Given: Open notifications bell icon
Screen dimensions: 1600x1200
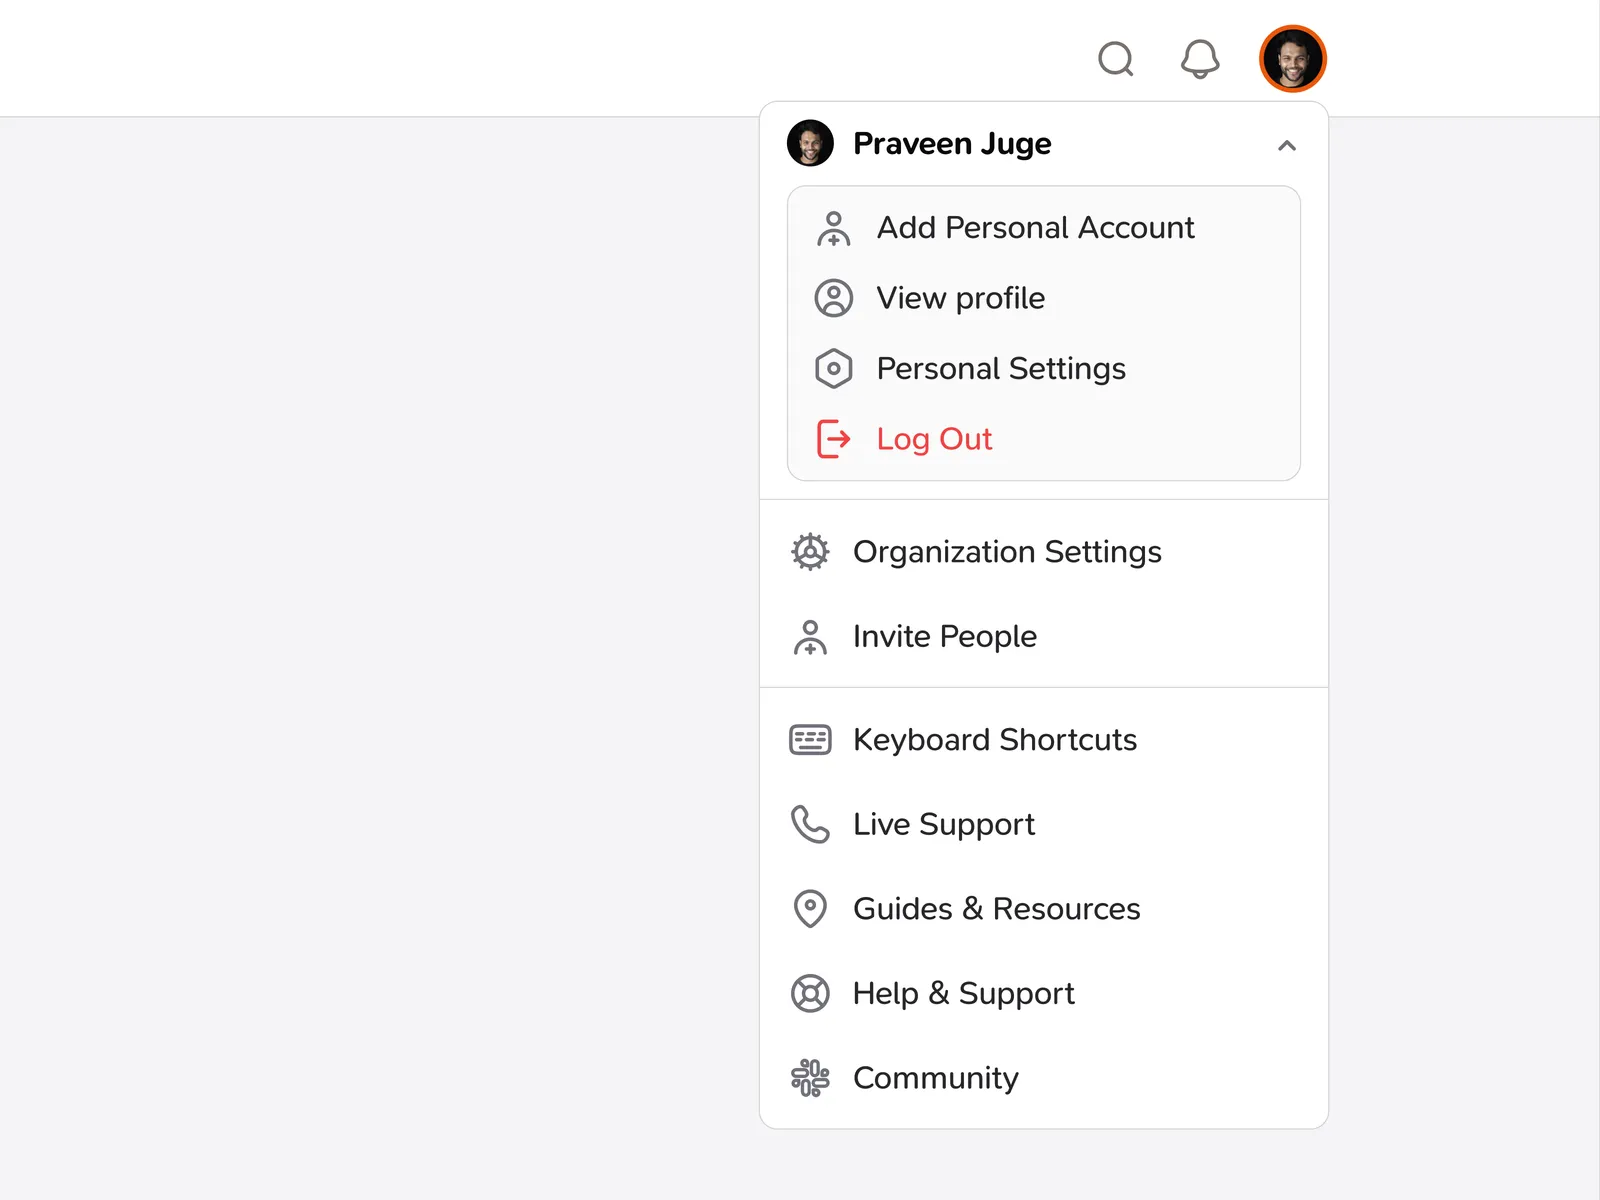Looking at the screenshot, I should click(x=1200, y=60).
